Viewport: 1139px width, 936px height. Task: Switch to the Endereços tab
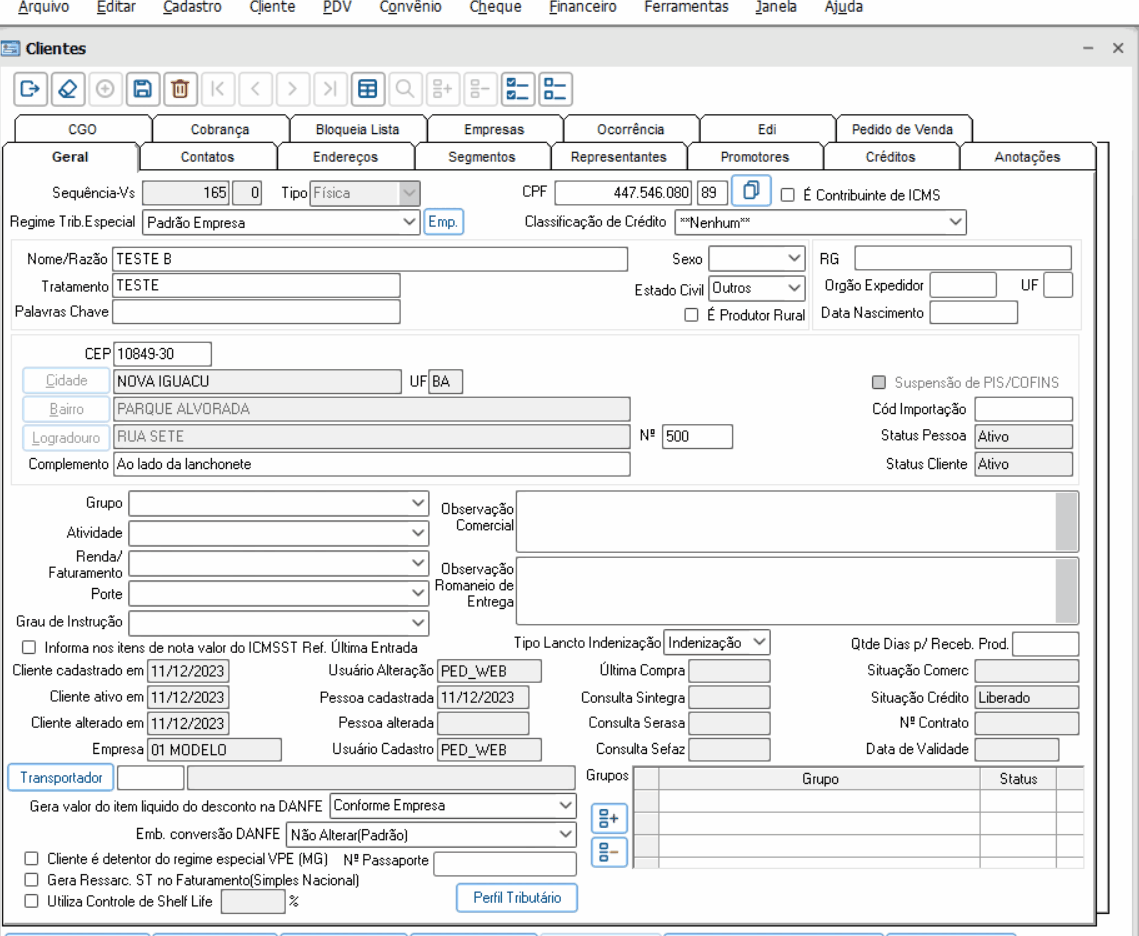(345, 157)
